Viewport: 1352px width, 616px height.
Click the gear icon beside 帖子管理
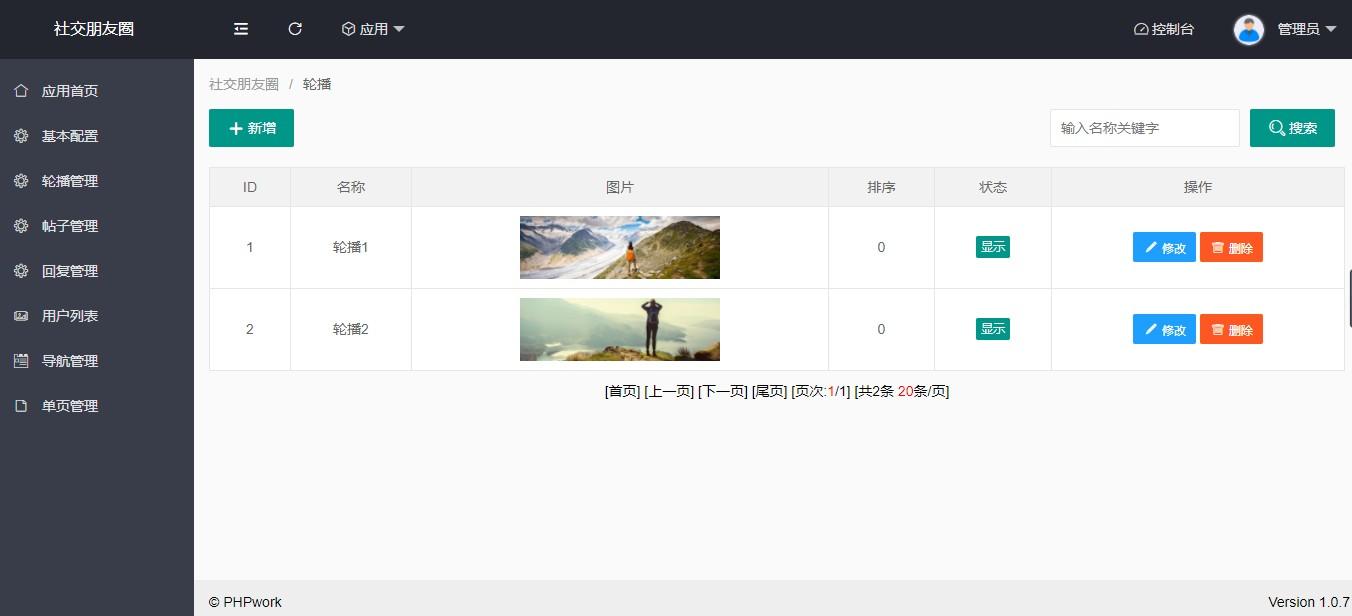pos(21,226)
